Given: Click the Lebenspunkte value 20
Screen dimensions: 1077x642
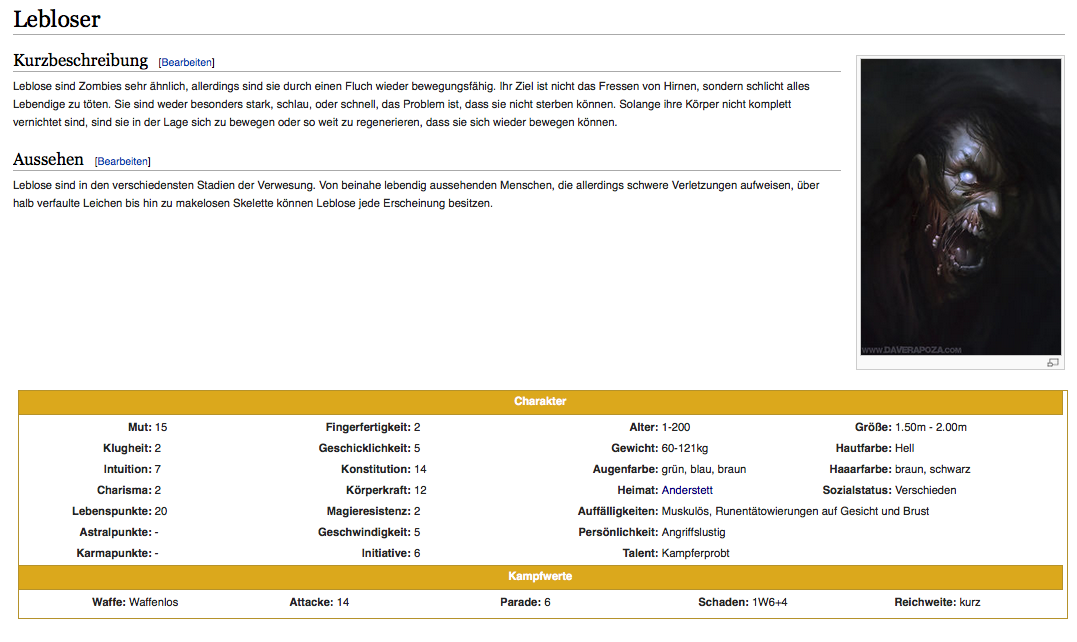Looking at the screenshot, I should pyautogui.click(x=163, y=510).
